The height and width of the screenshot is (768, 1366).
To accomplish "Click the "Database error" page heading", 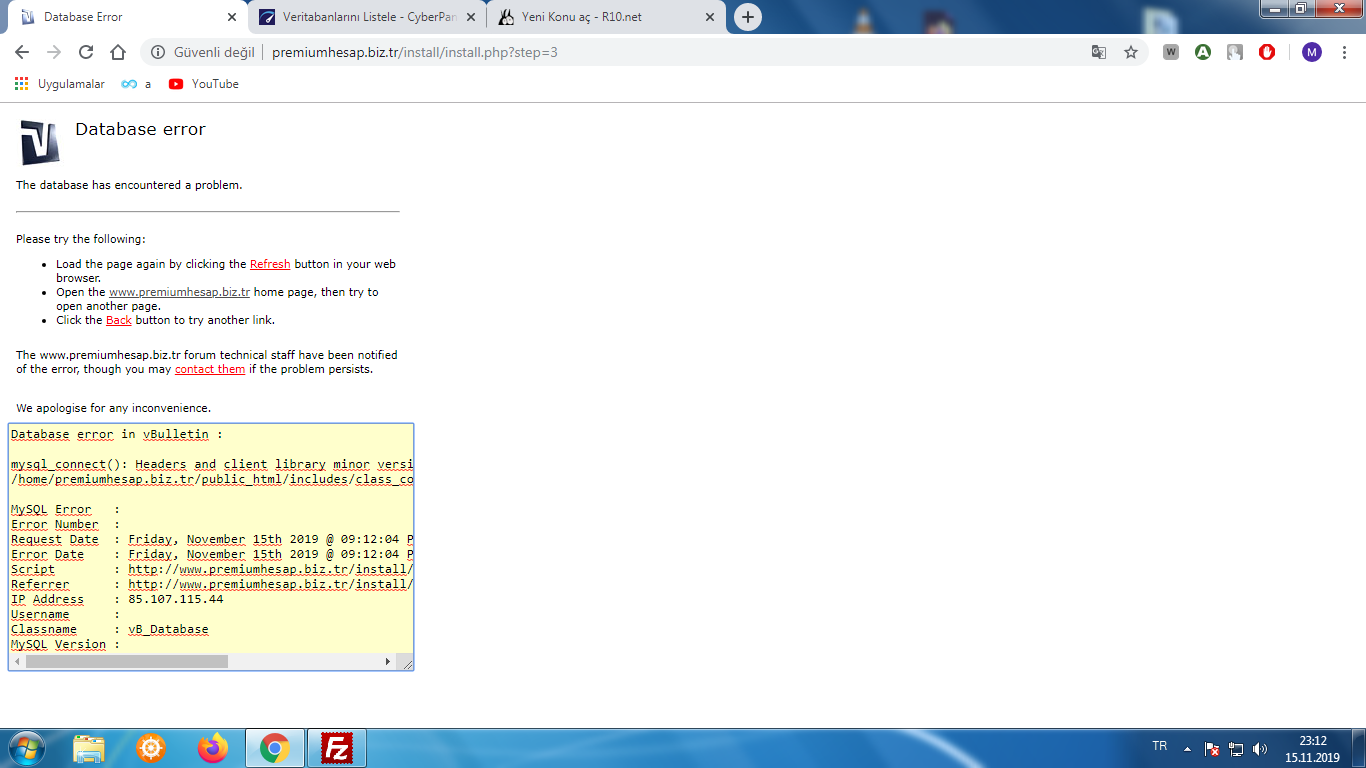I will point(140,129).
